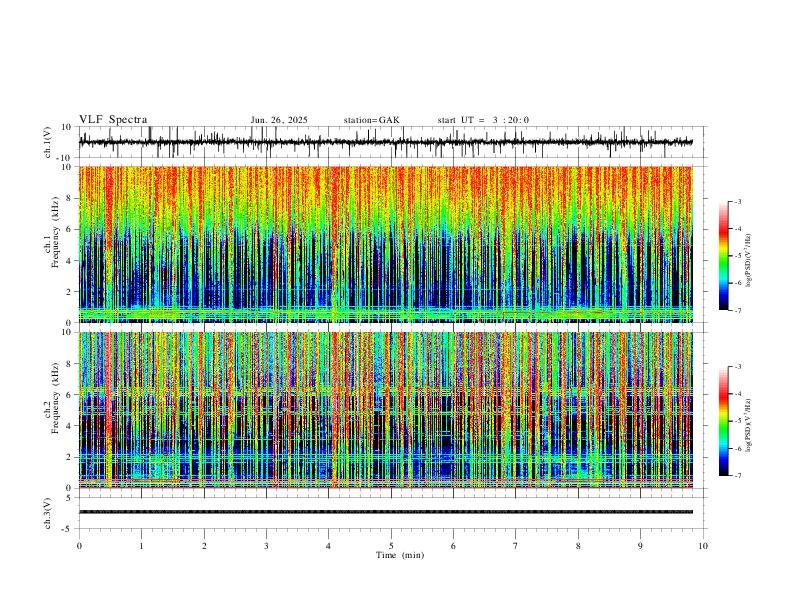Click the ch.1 color bar "log(PSD)(V²/Hz)" label
Screen dimensions: 792x612
(749, 260)
